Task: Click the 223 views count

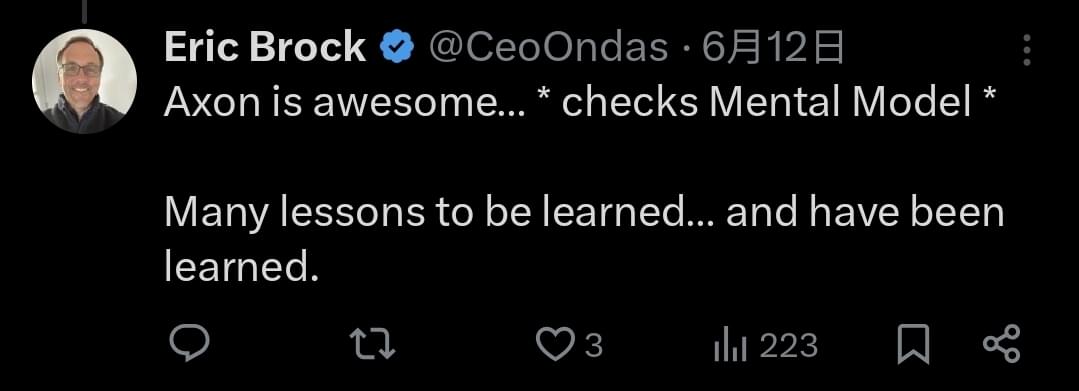Action: point(789,346)
